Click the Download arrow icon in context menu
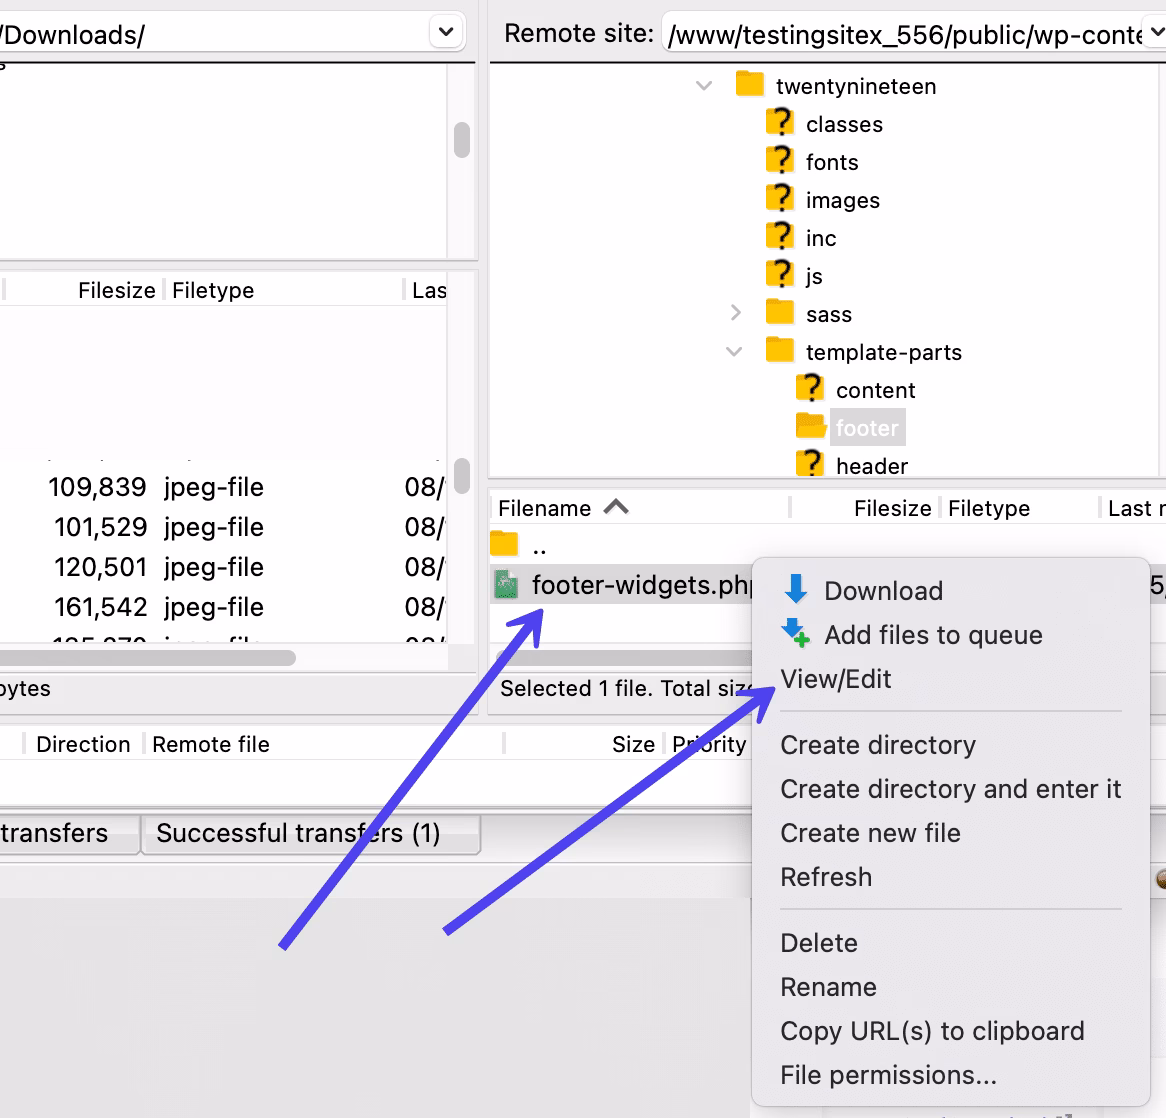This screenshot has height=1118, width=1166. [796, 590]
